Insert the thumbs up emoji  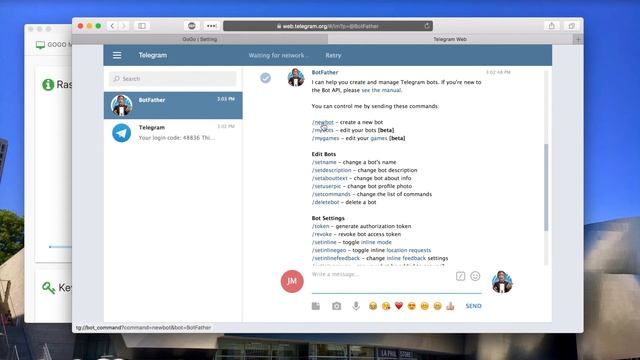pos(450,306)
